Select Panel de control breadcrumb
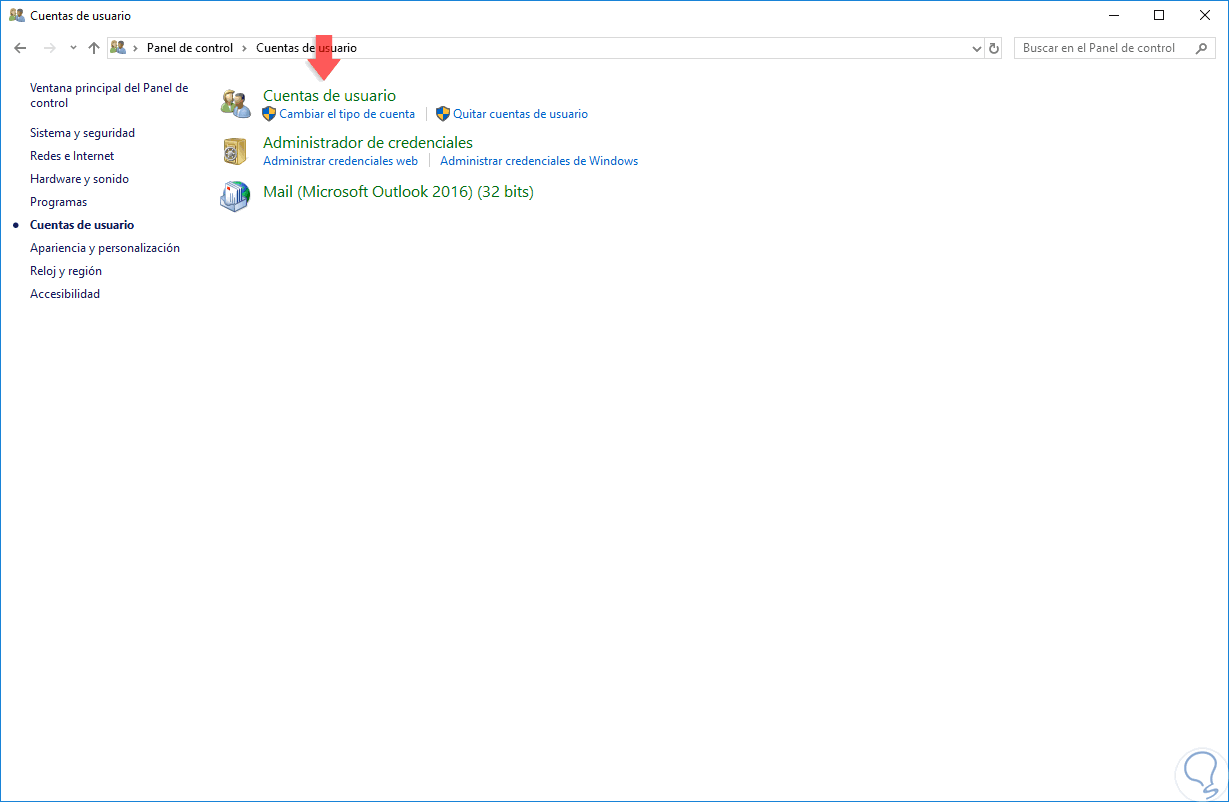Viewport: 1229px width, 802px height. pos(190,48)
